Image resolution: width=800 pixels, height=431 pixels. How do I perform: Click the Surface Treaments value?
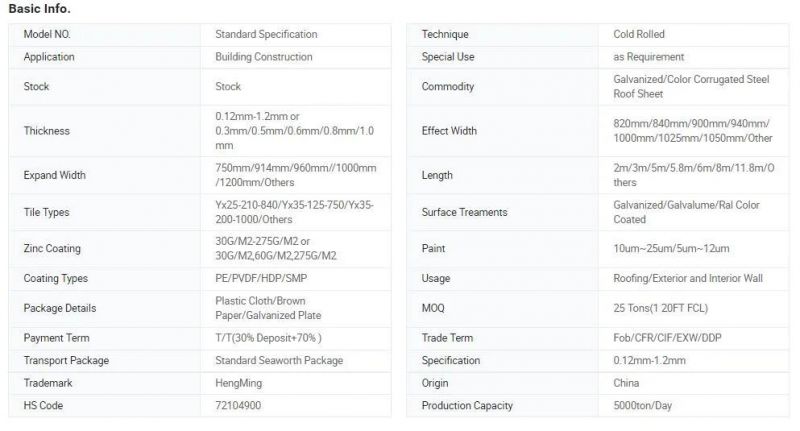686,212
